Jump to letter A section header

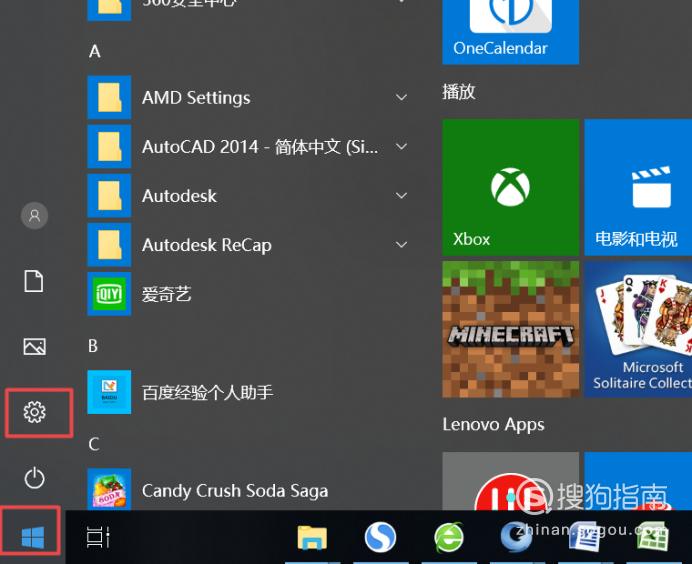tap(94, 52)
